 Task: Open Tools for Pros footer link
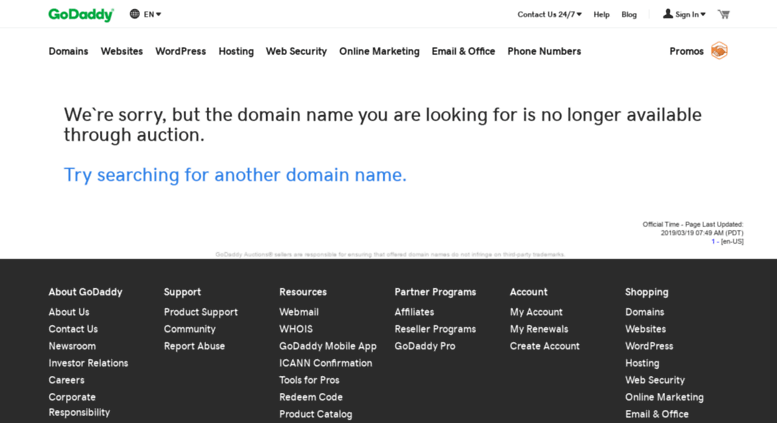(x=309, y=380)
